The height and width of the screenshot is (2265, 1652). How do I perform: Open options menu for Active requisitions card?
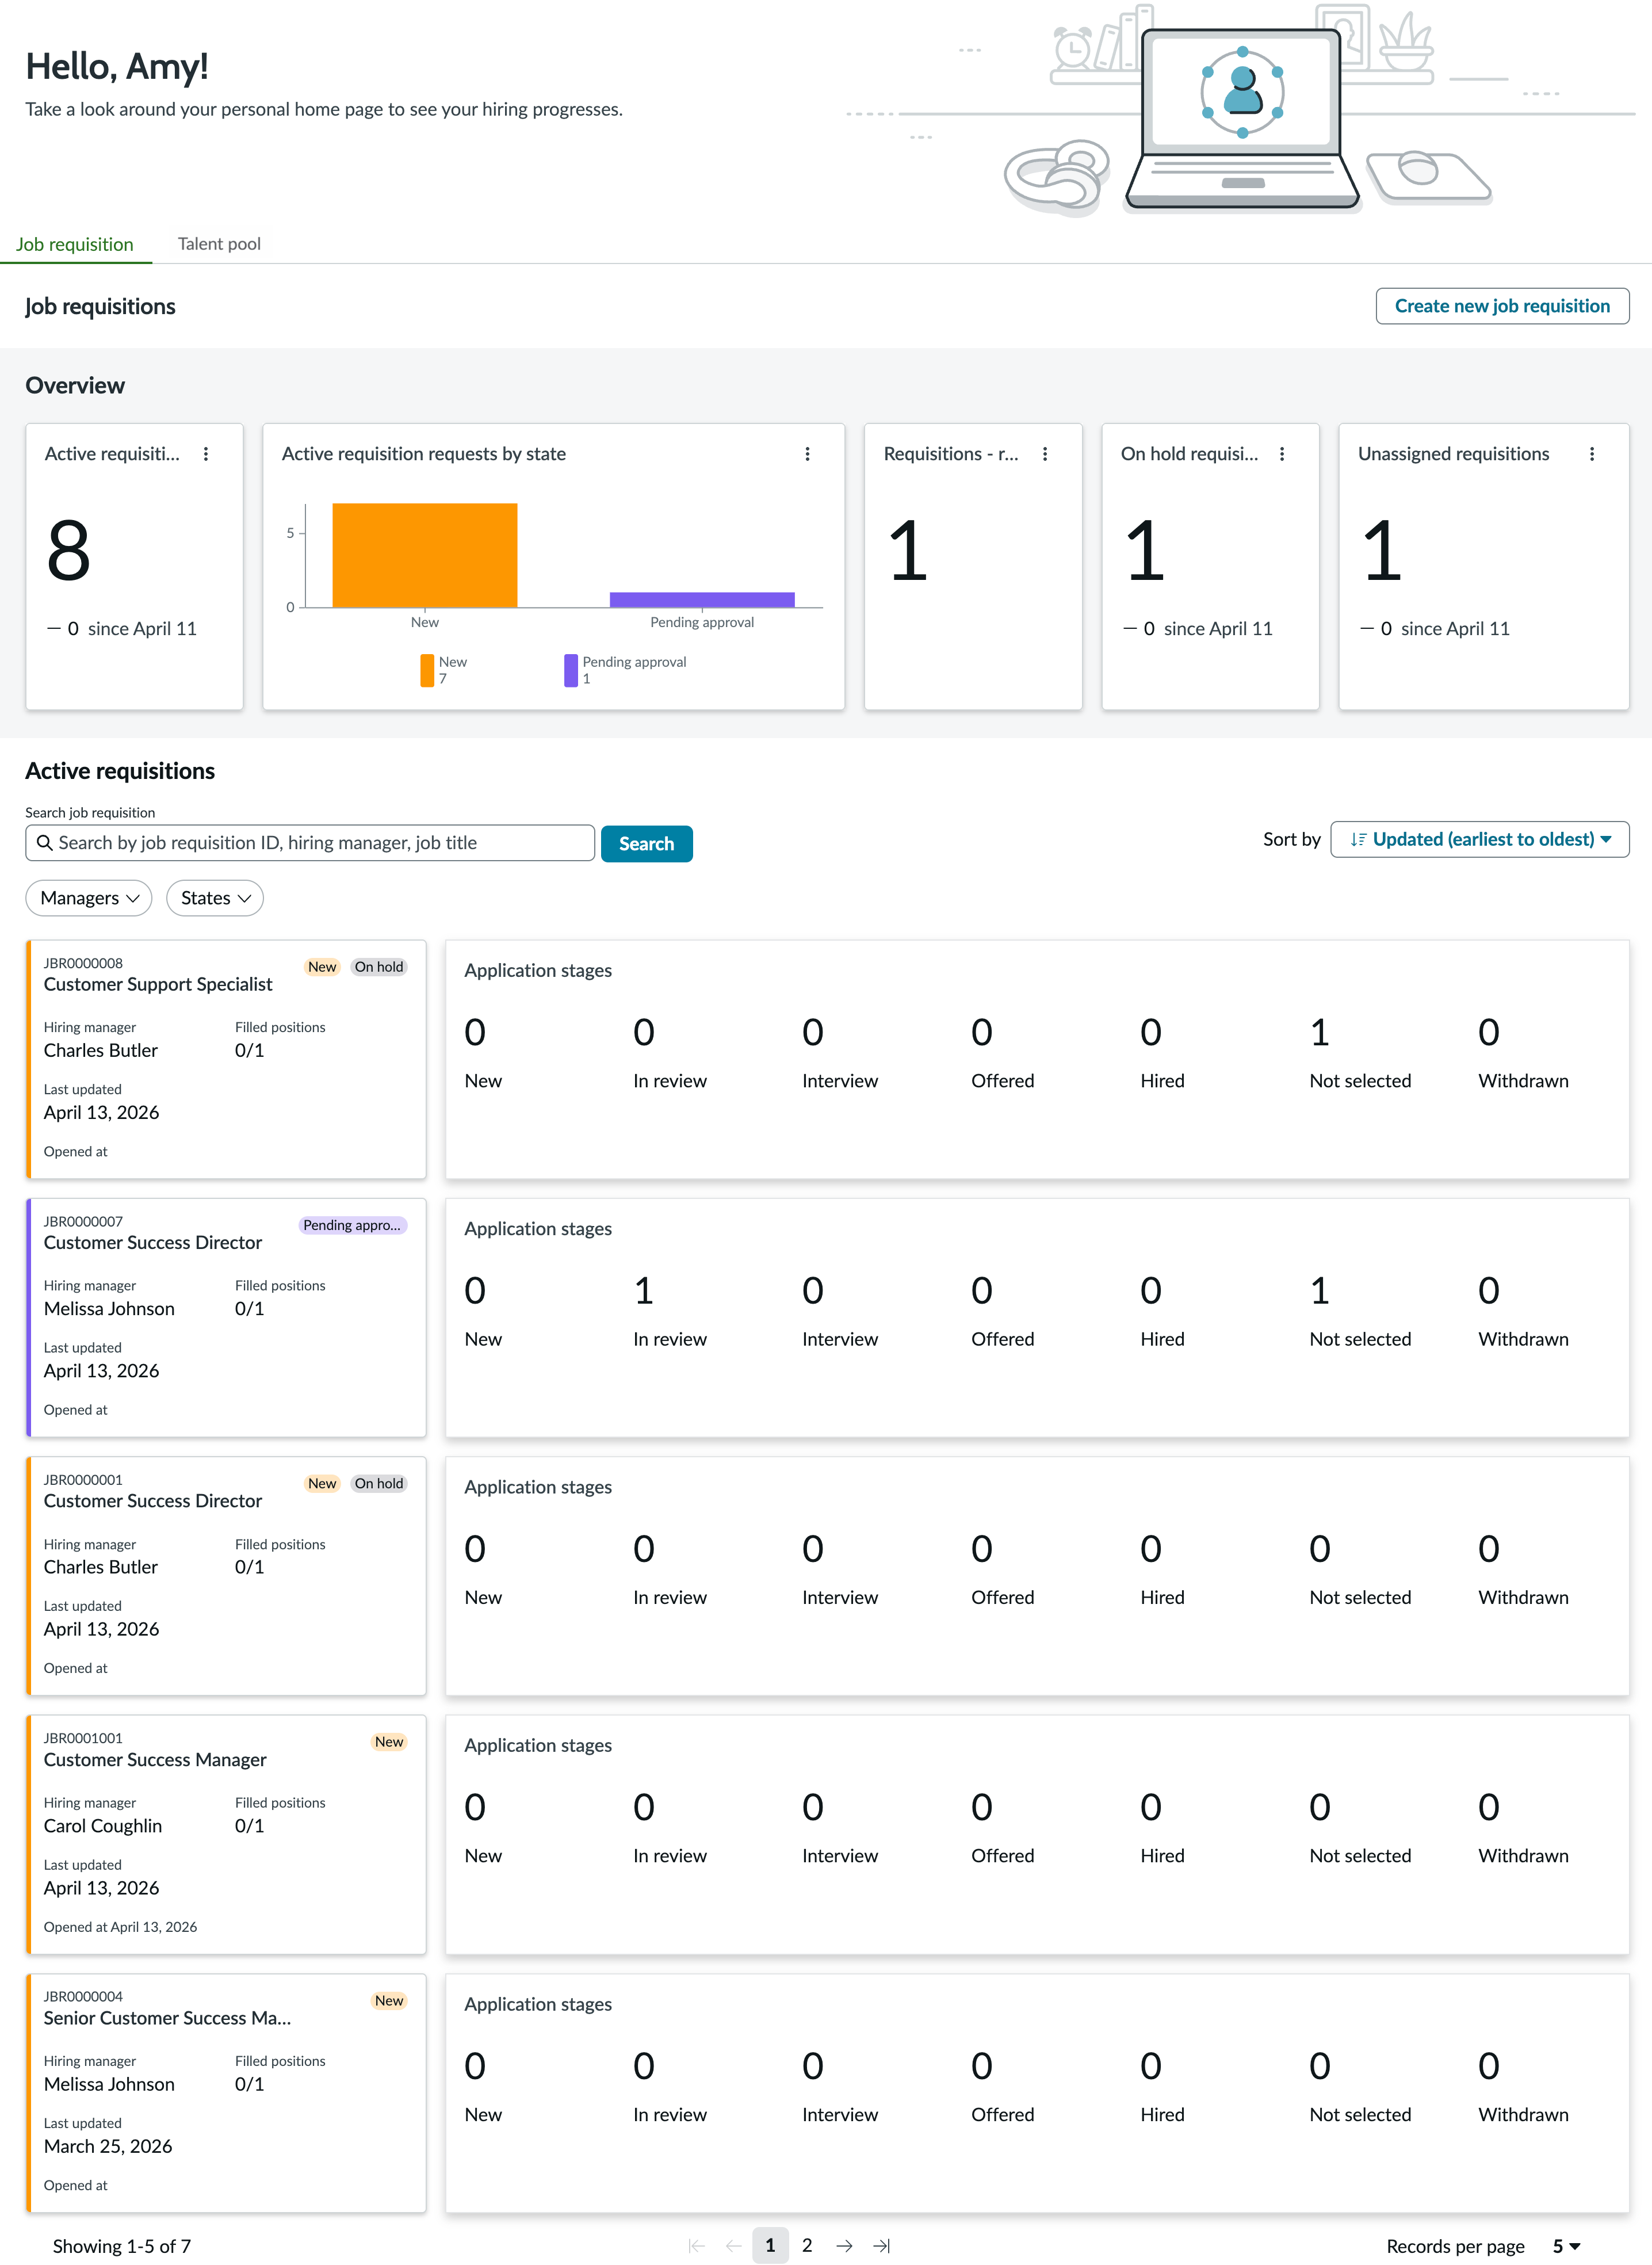pos(206,454)
